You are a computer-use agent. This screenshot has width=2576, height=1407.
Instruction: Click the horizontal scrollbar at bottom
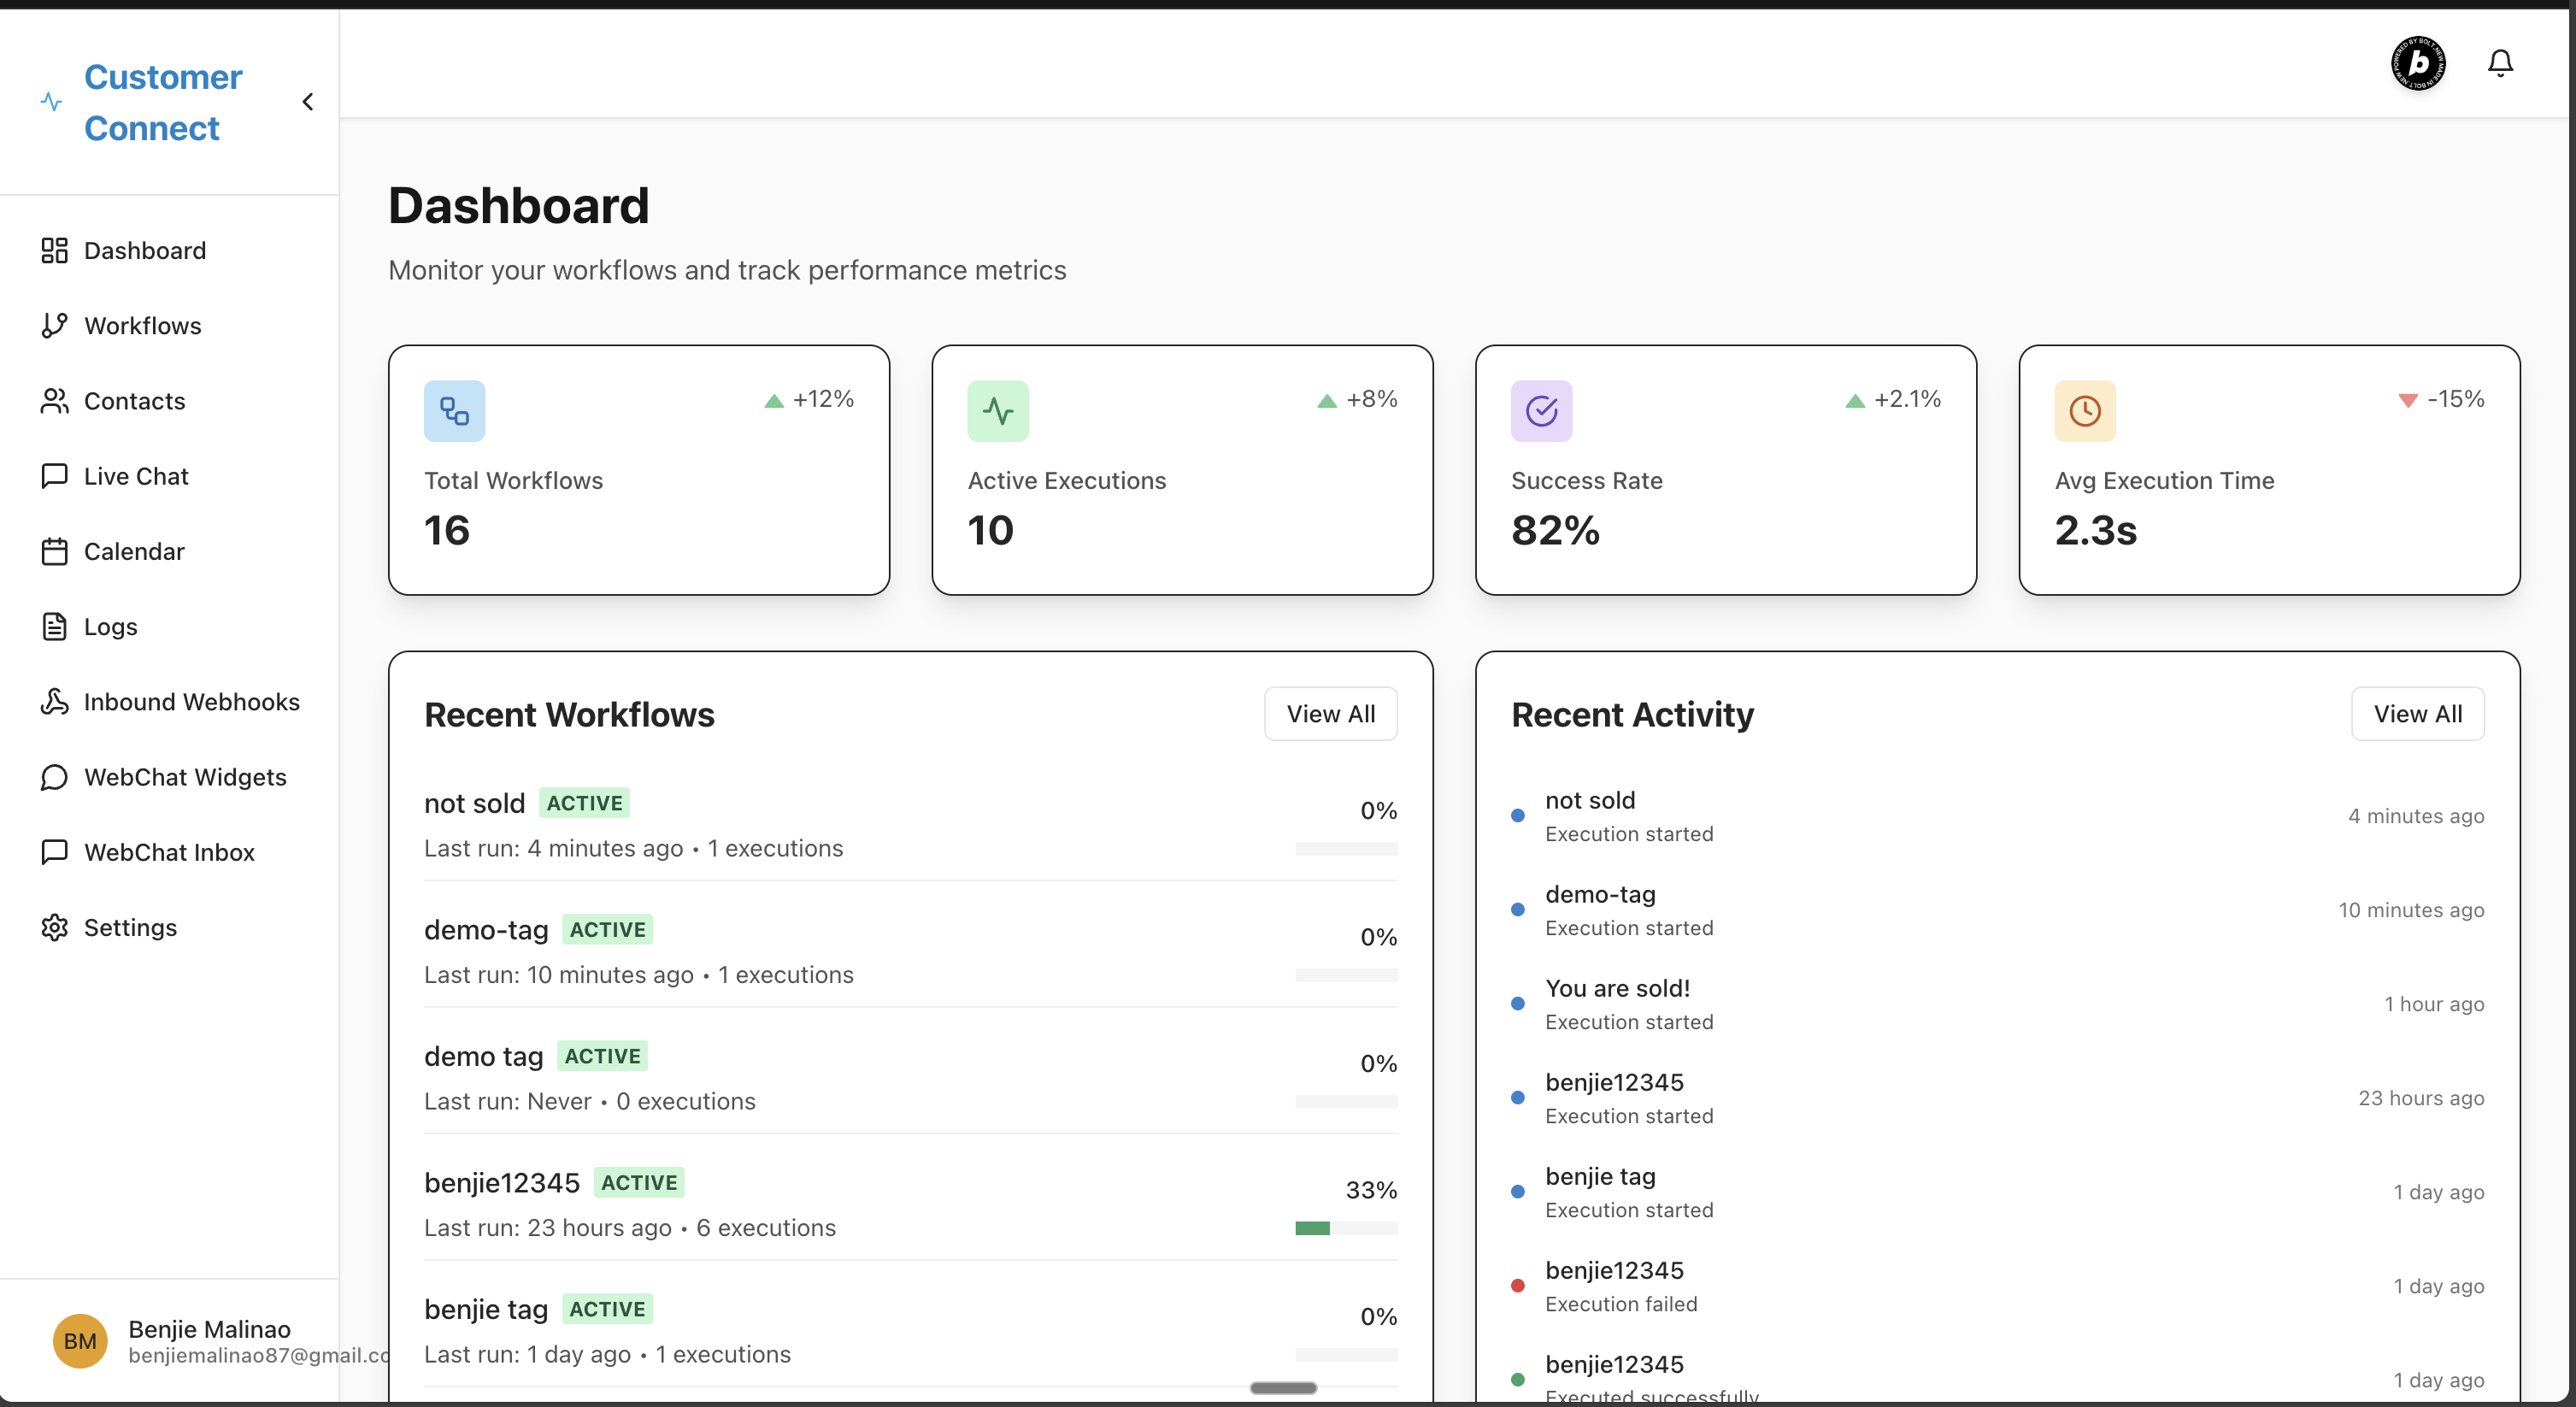point(1283,1387)
